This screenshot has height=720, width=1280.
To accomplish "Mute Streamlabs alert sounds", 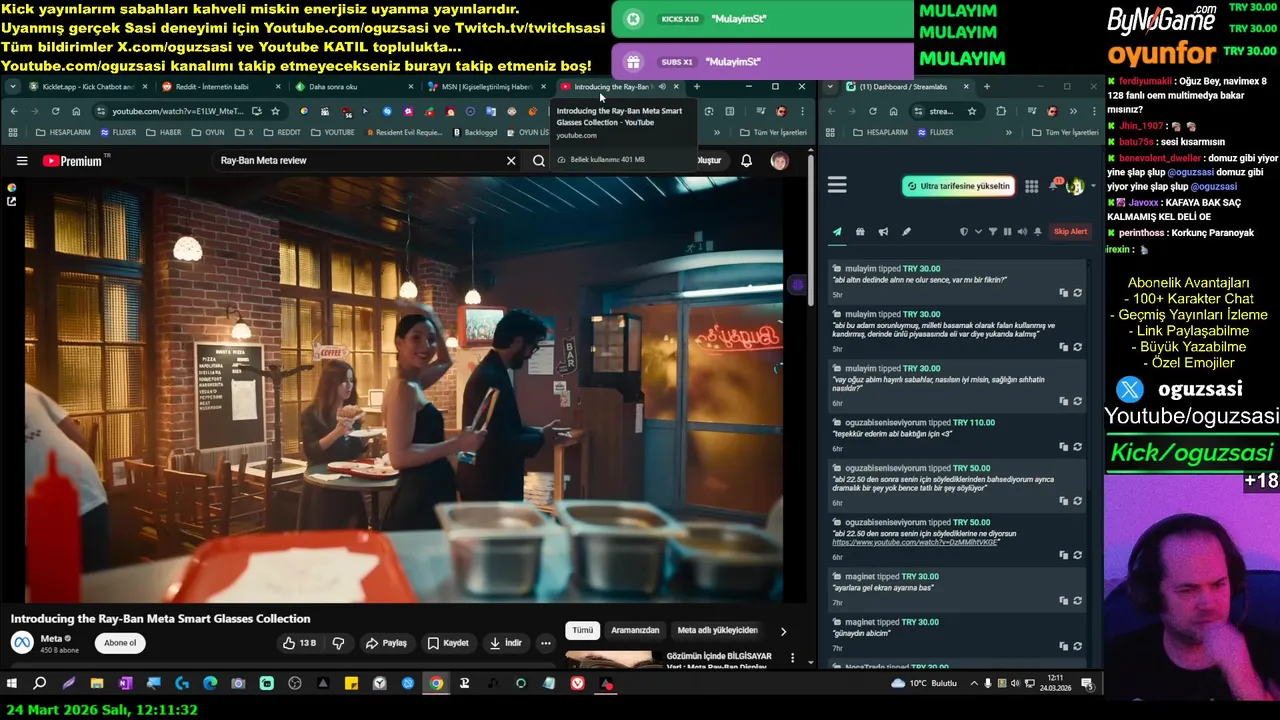I will [1022, 232].
